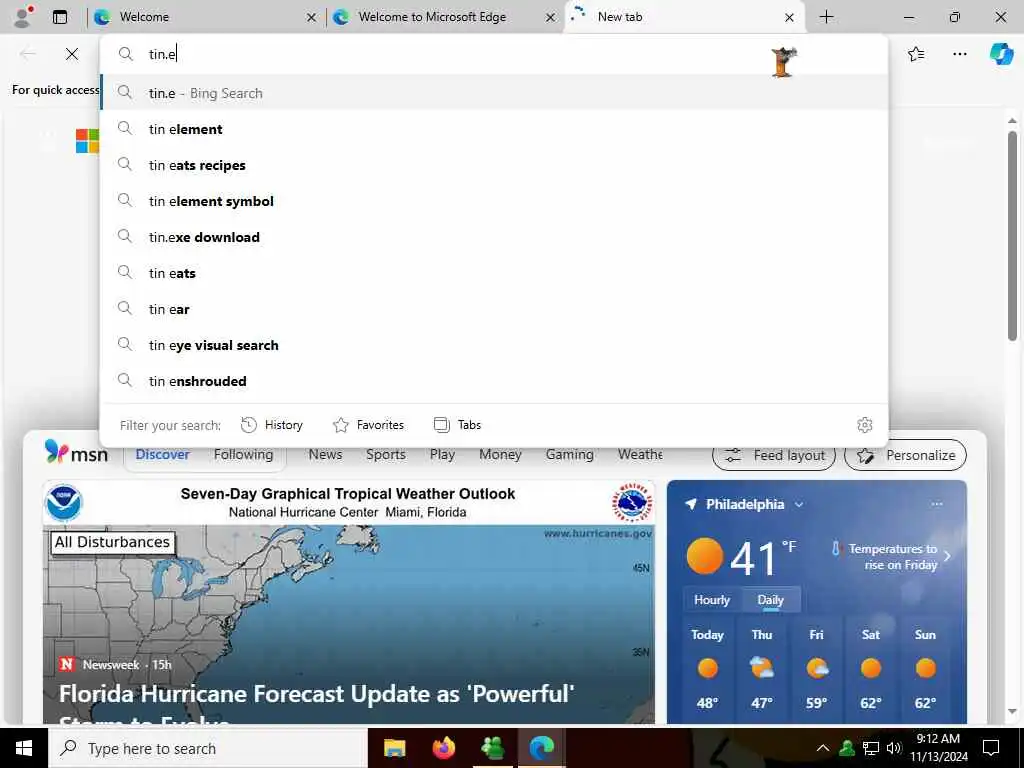The width and height of the screenshot is (1024, 768).
Task: Open the Sports category
Action: pyautogui.click(x=385, y=455)
